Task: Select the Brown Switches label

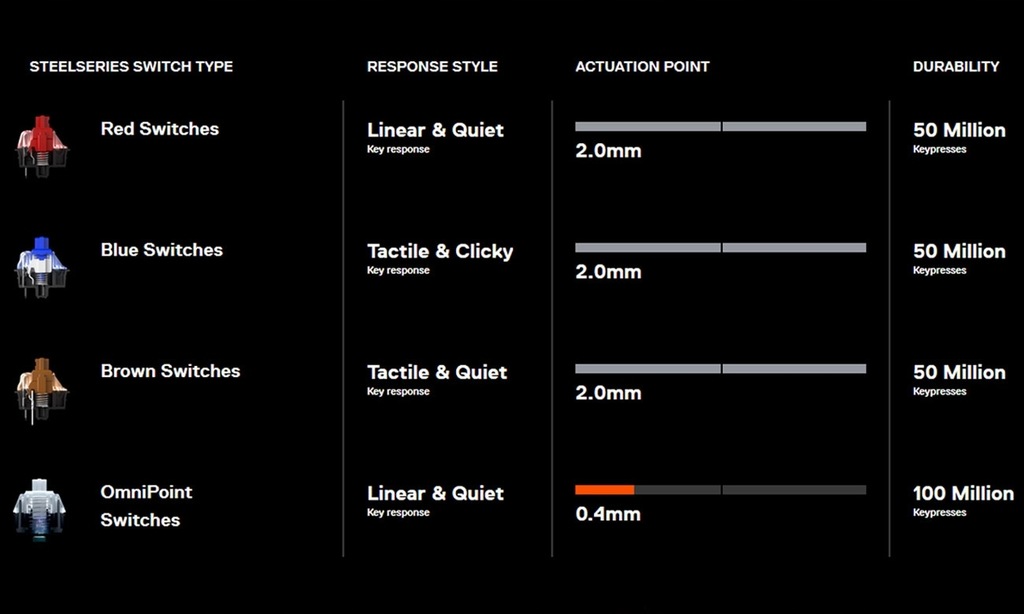Action: point(170,370)
